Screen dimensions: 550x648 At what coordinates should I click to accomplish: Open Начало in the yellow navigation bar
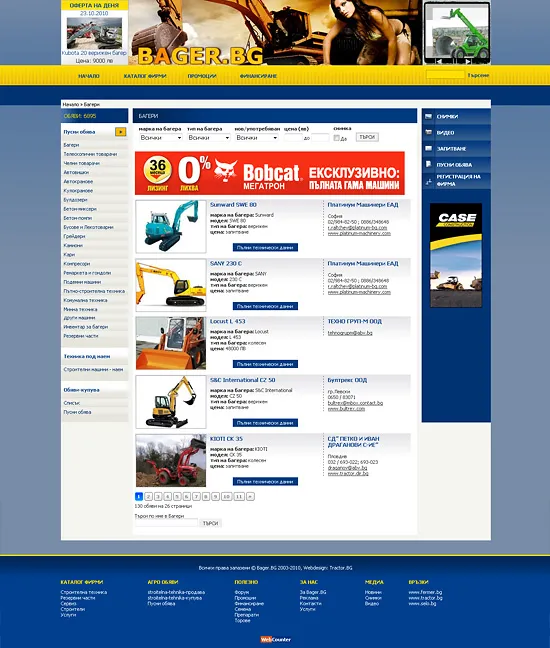(89, 76)
